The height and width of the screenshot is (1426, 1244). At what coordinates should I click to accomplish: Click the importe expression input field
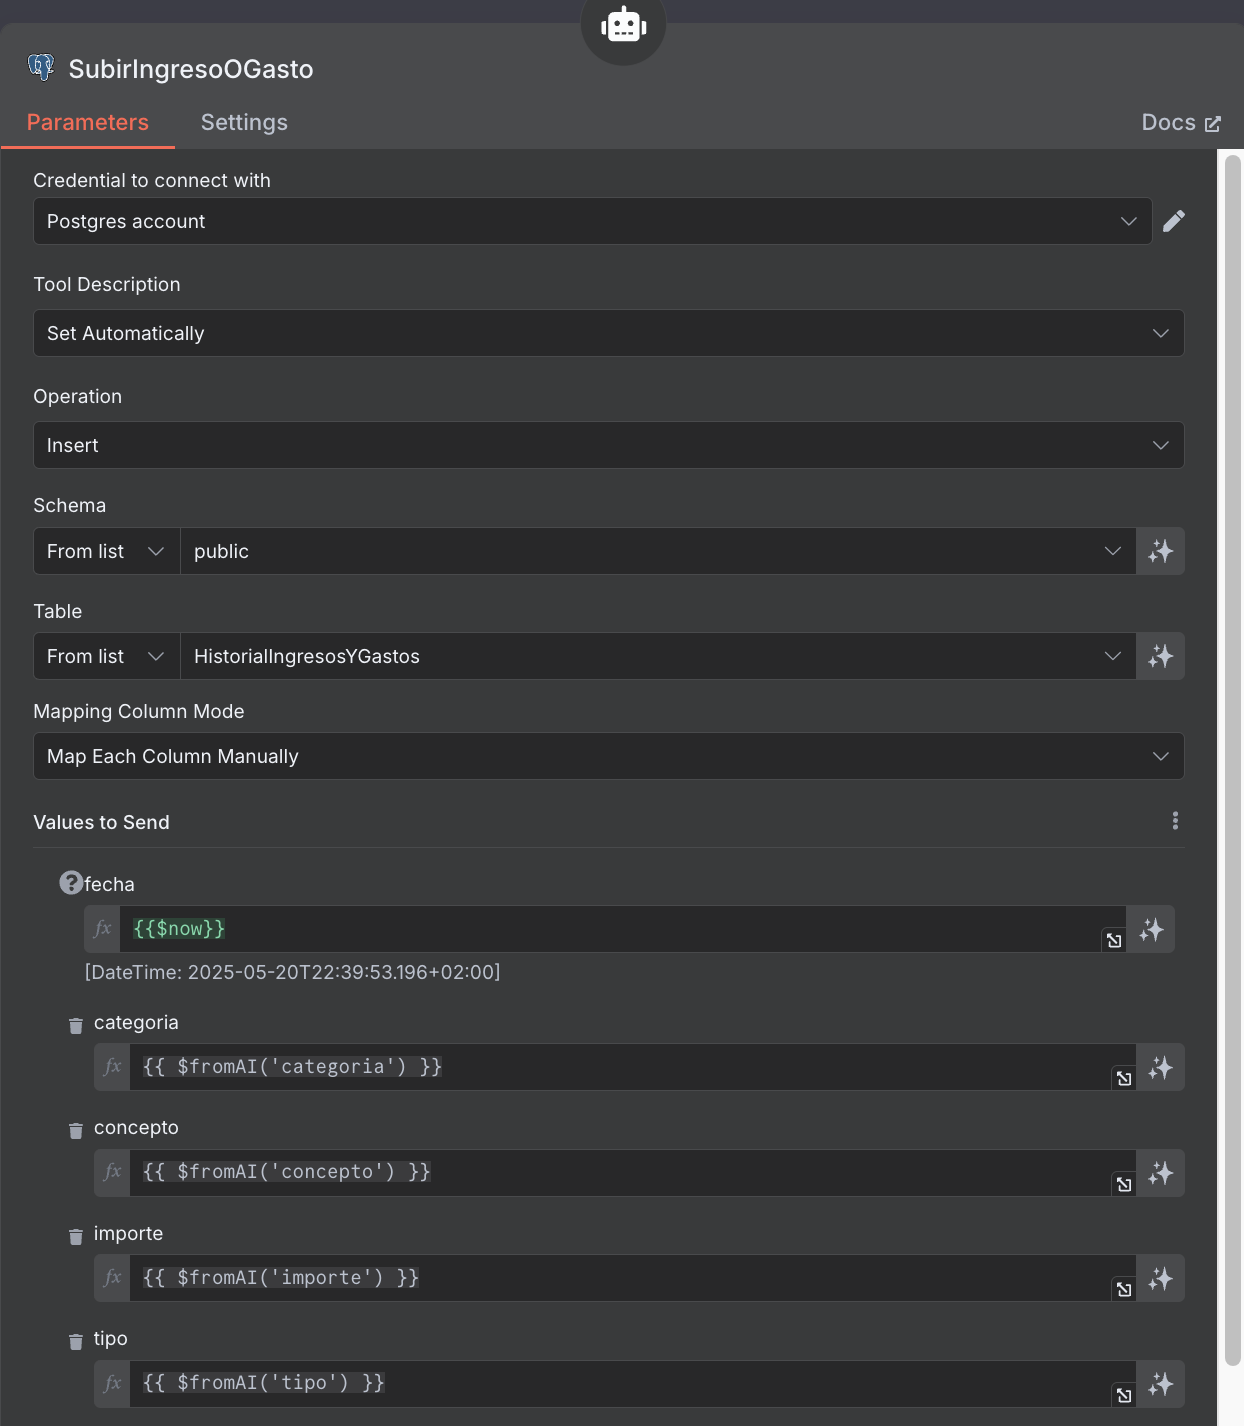(620, 1278)
